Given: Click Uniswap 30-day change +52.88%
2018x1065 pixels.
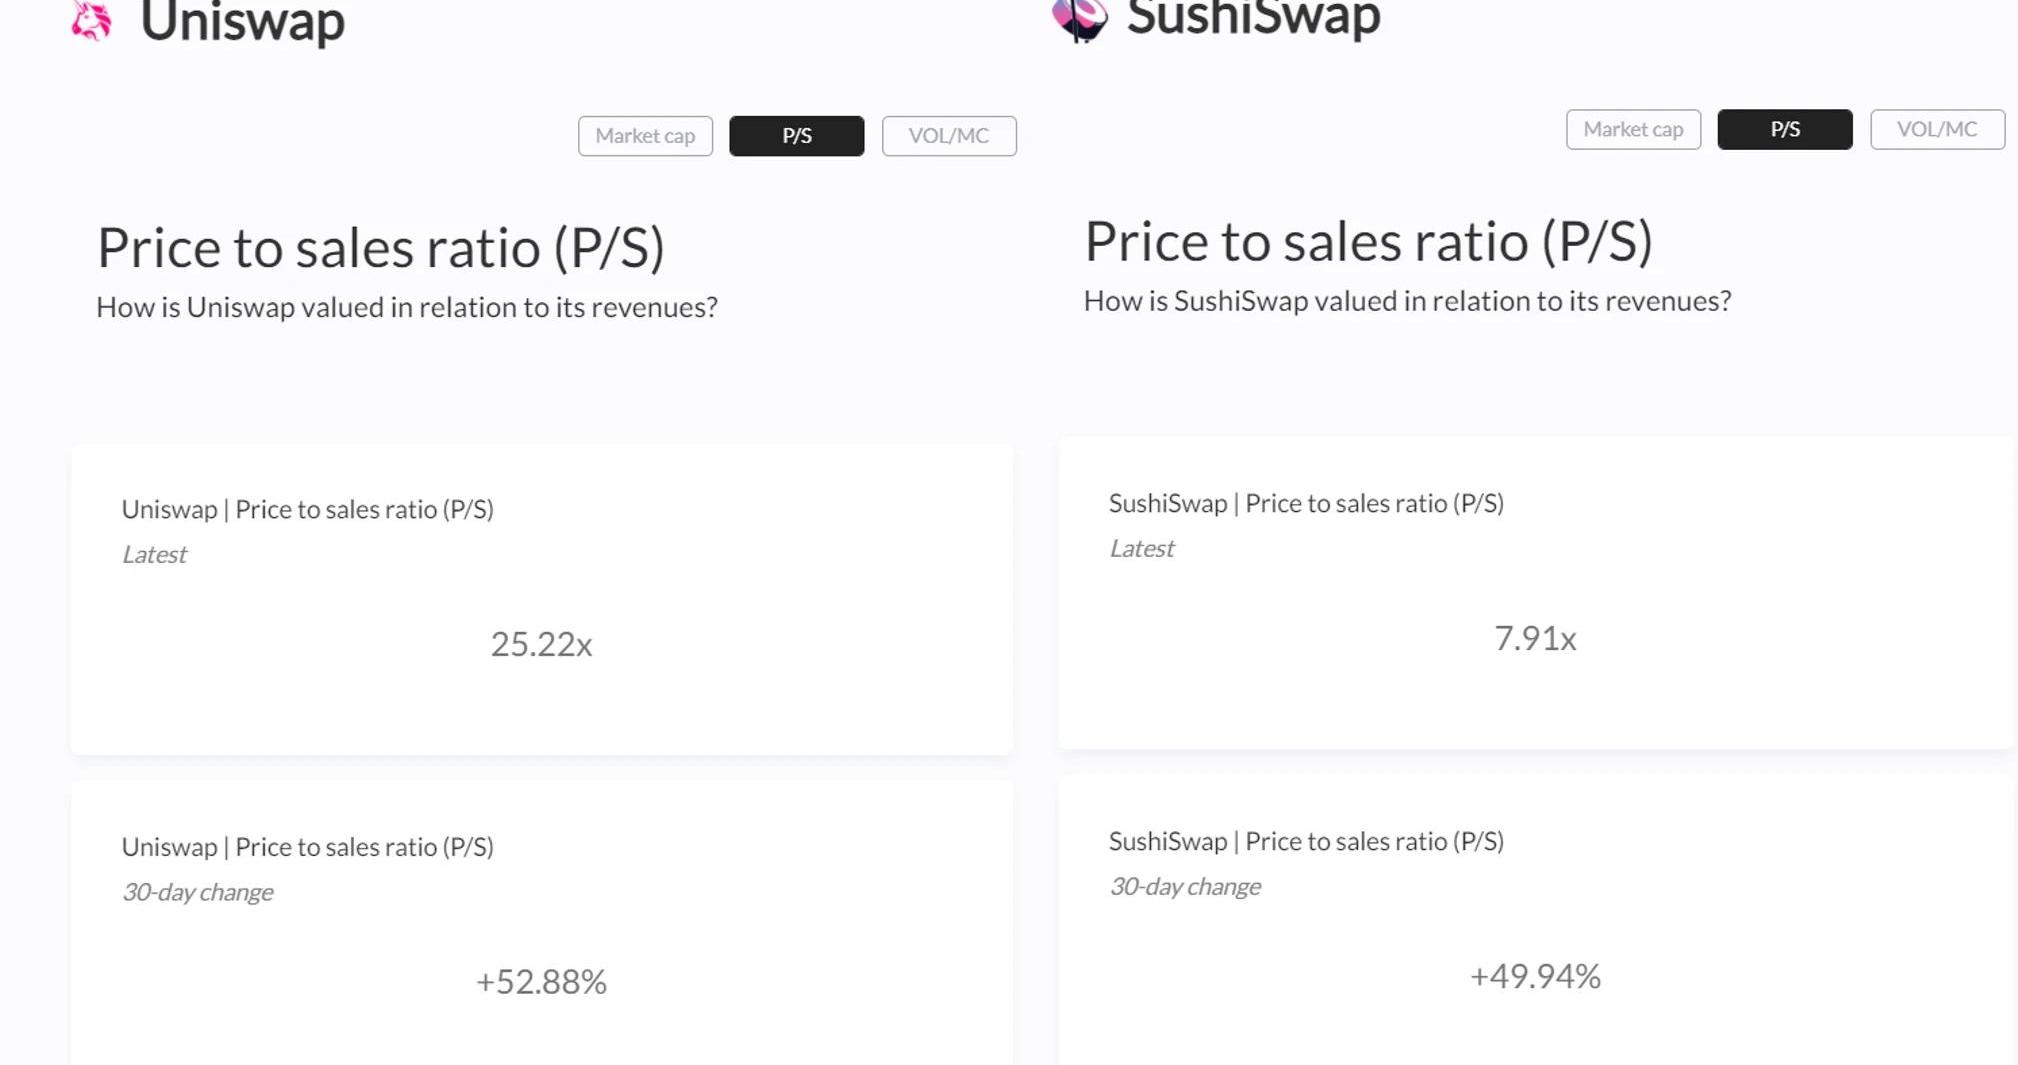Looking at the screenshot, I should coord(541,982).
